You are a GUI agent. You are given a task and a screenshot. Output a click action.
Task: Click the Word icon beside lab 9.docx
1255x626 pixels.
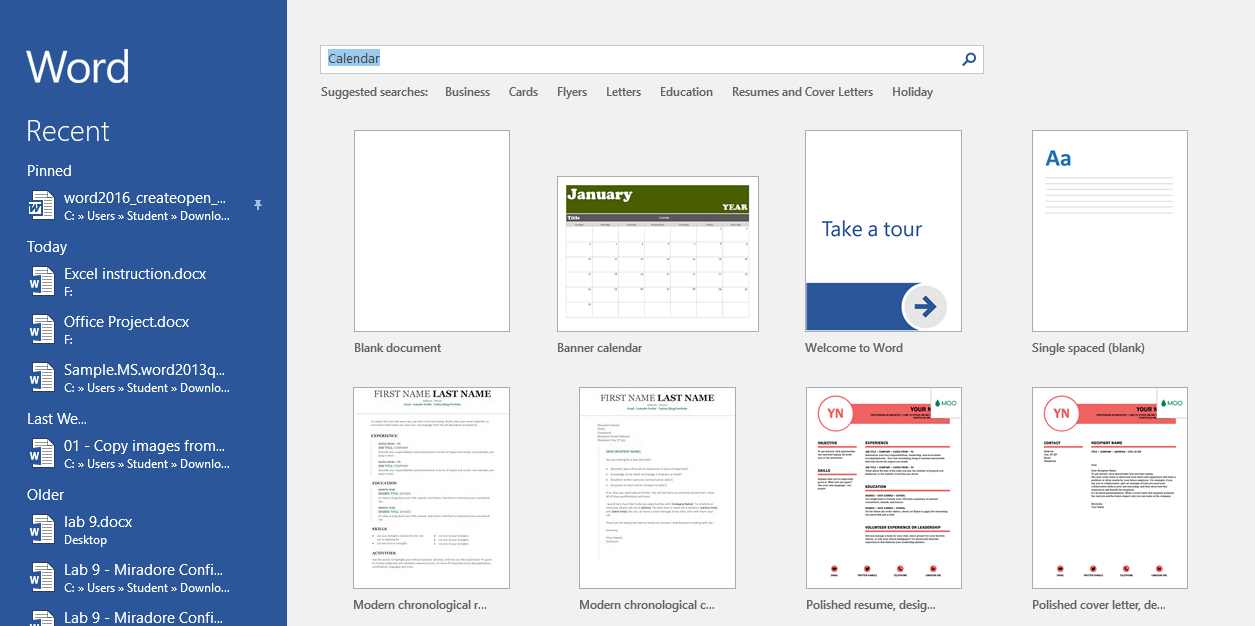42,530
